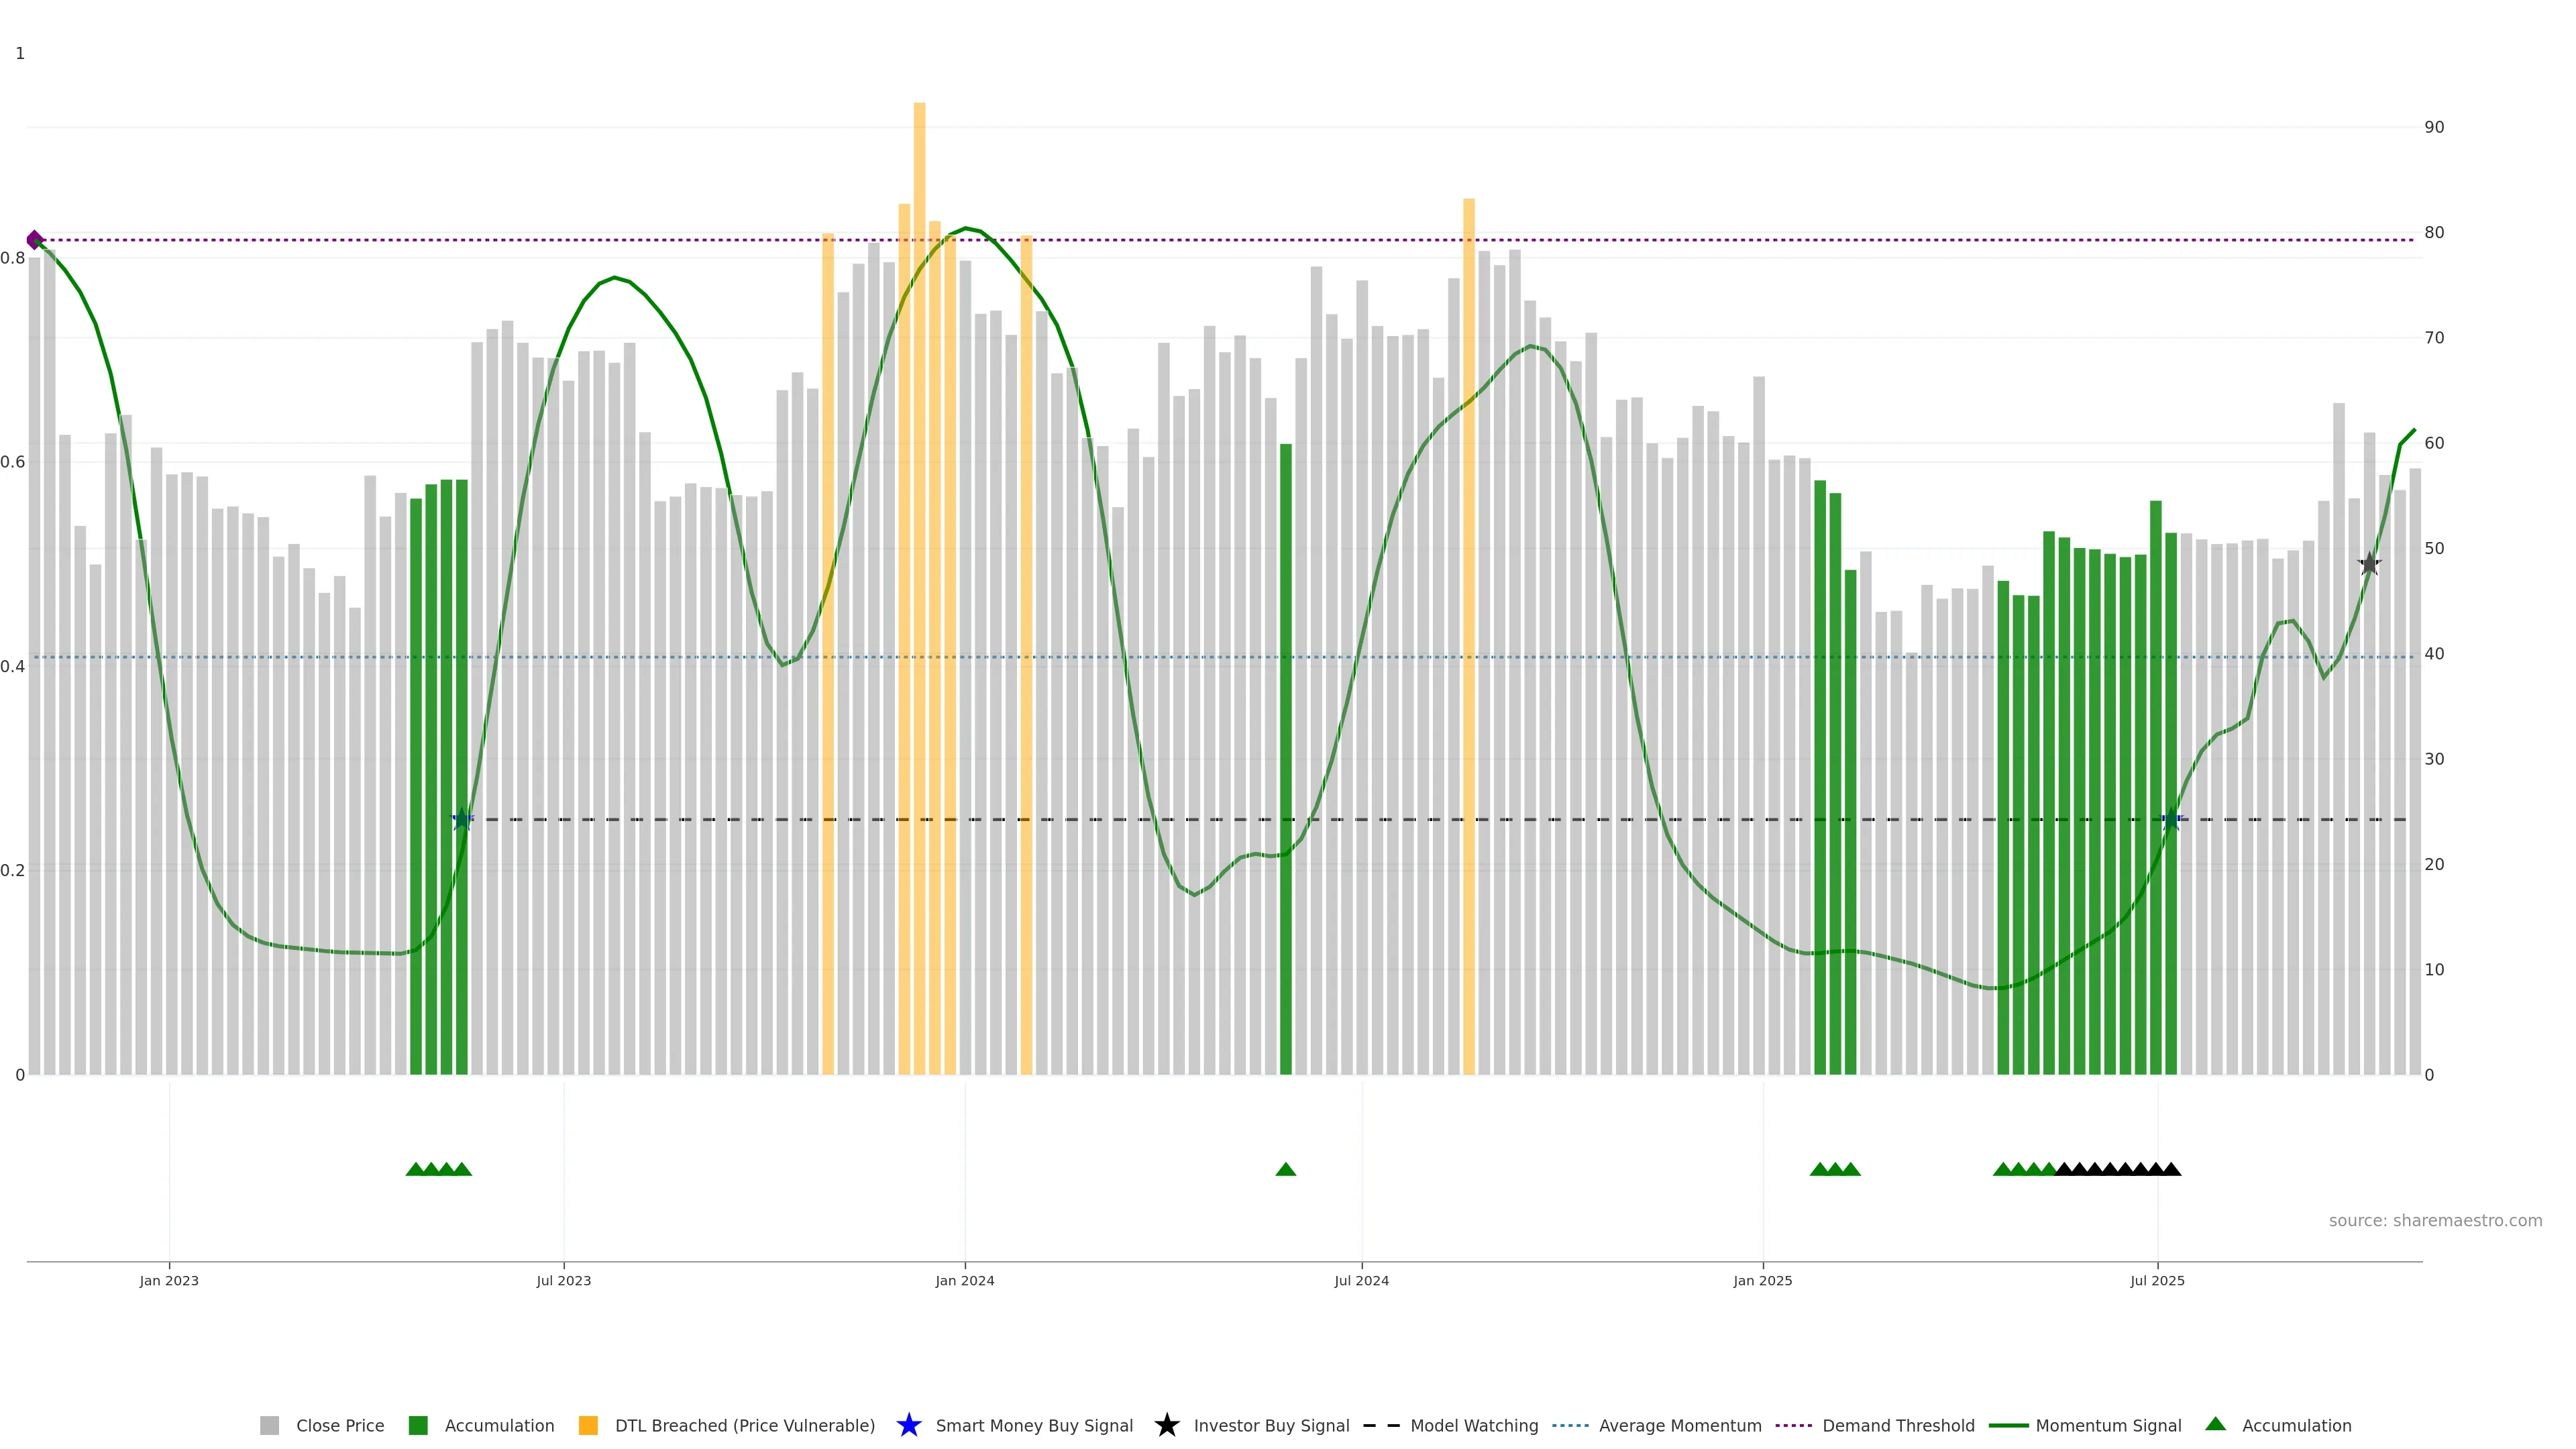Click the source: sharemaestro.com text

[2435, 1220]
